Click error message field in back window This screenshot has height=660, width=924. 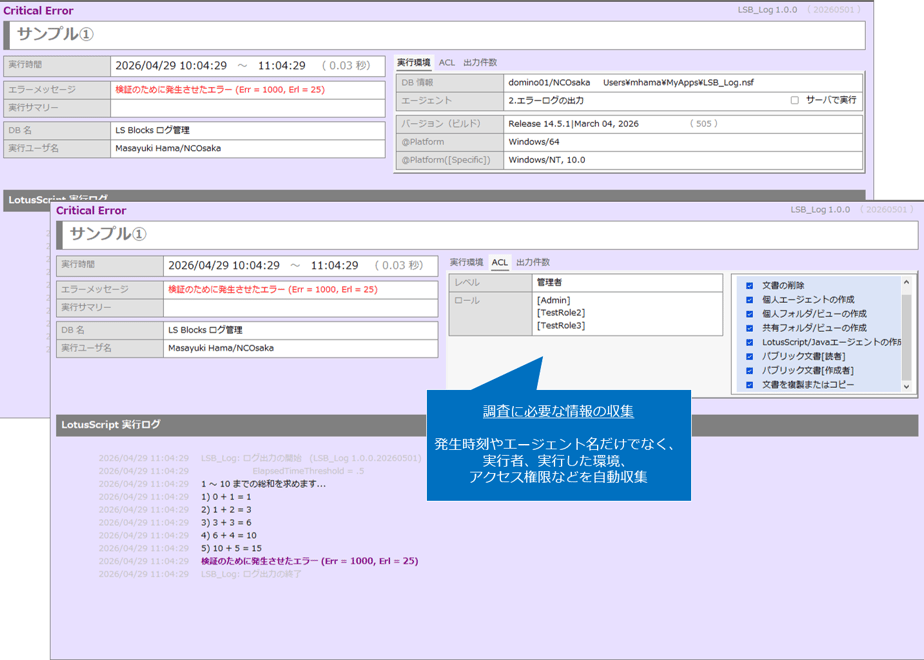pyautogui.click(x=248, y=90)
